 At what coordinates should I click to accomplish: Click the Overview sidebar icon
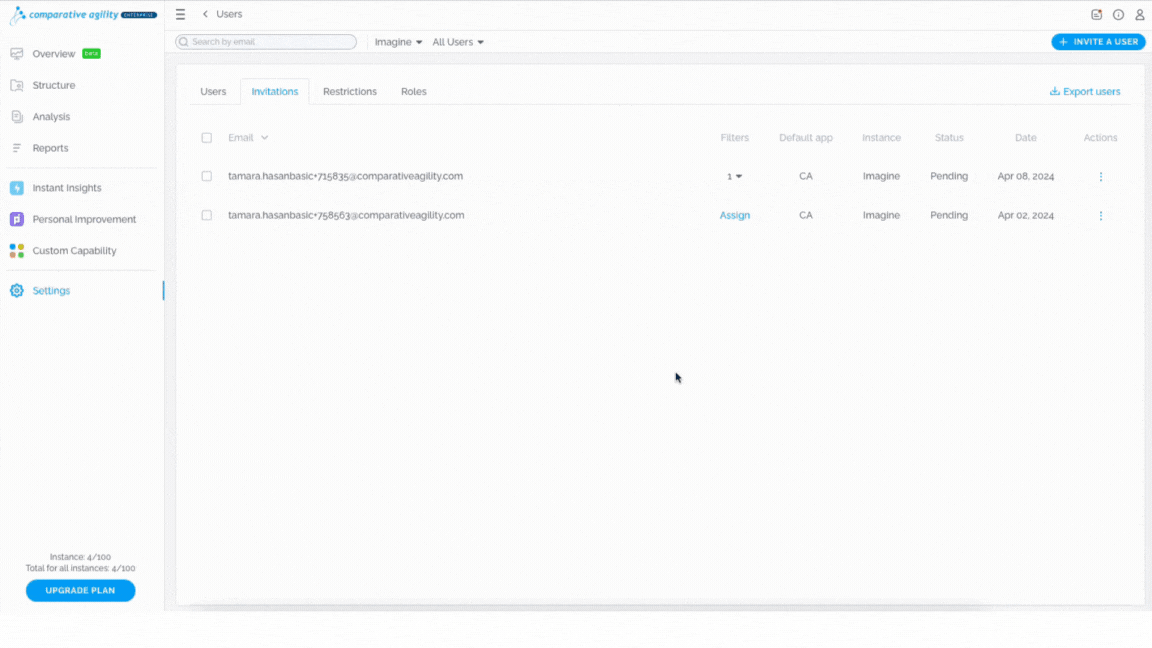17,54
